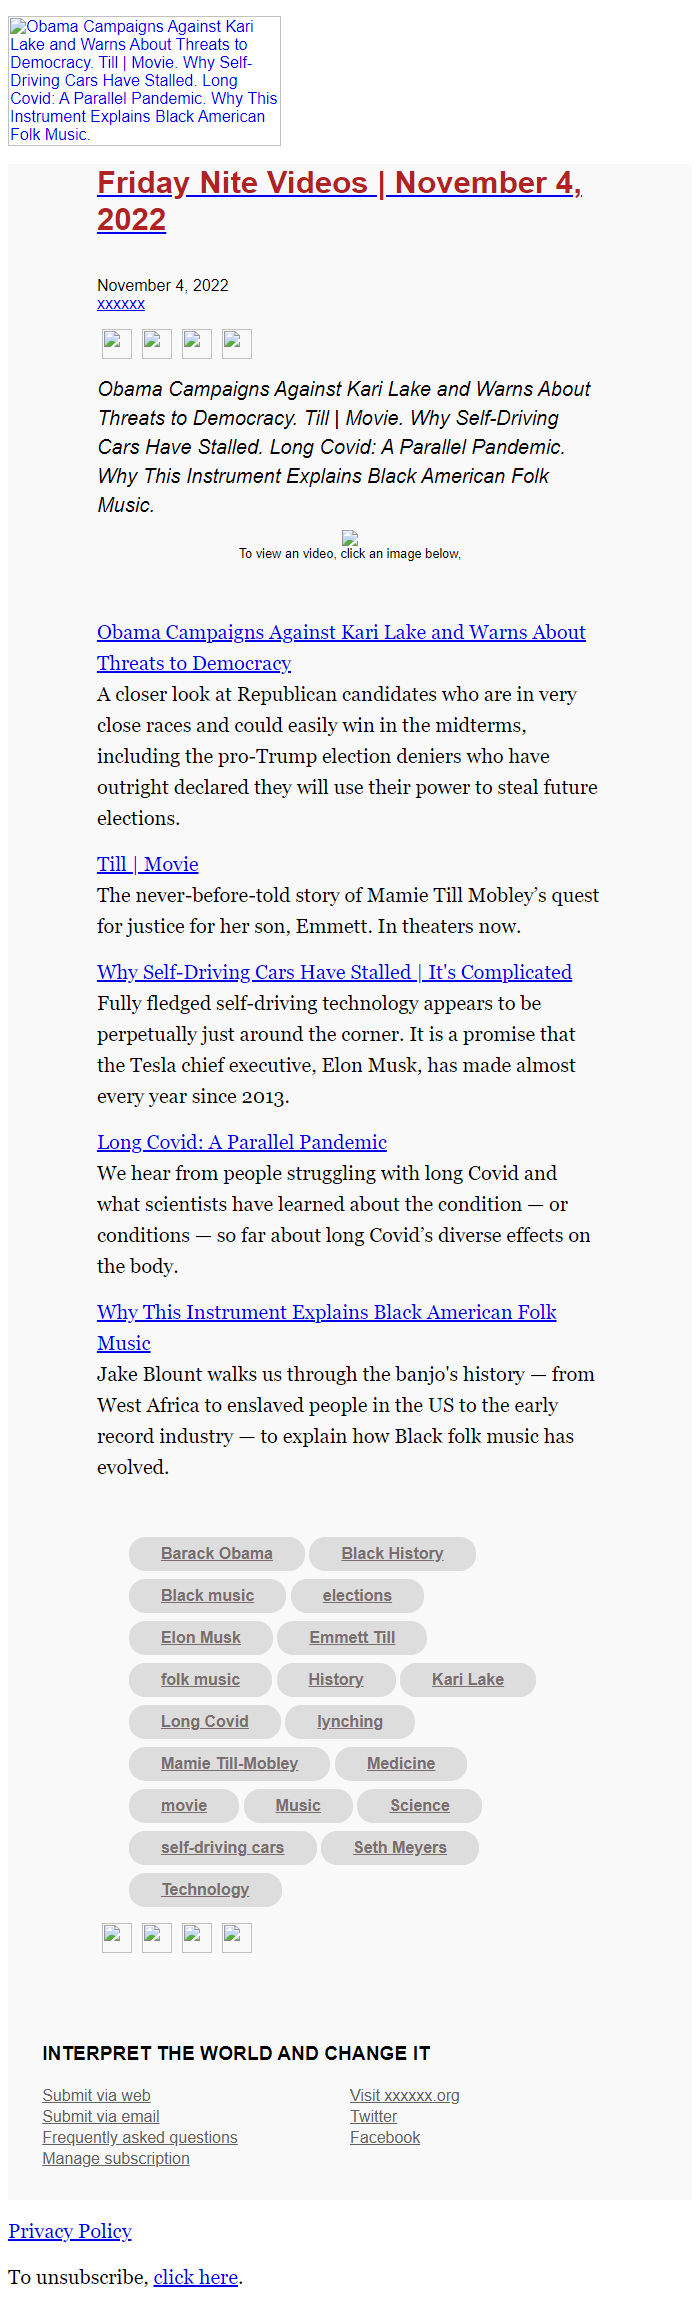
Task: Click the second social share icon above the footer
Action: pyautogui.click(x=156, y=1937)
